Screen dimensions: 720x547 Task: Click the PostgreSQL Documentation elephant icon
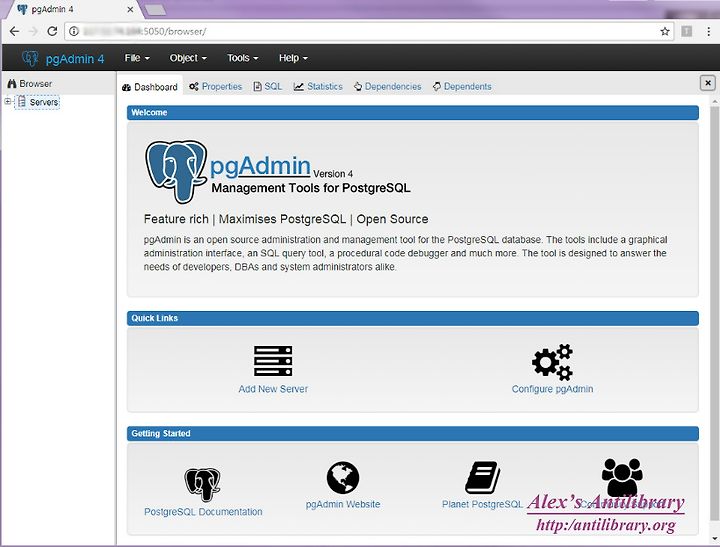[202, 484]
